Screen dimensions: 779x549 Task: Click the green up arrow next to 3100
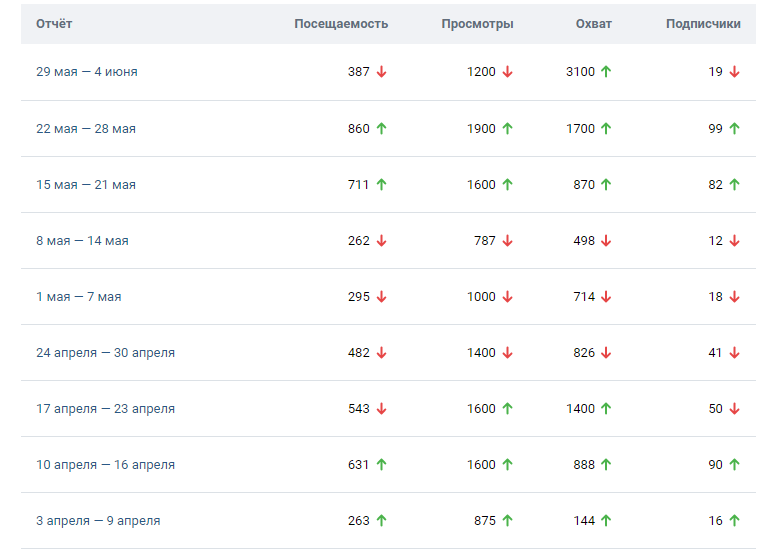click(x=606, y=72)
